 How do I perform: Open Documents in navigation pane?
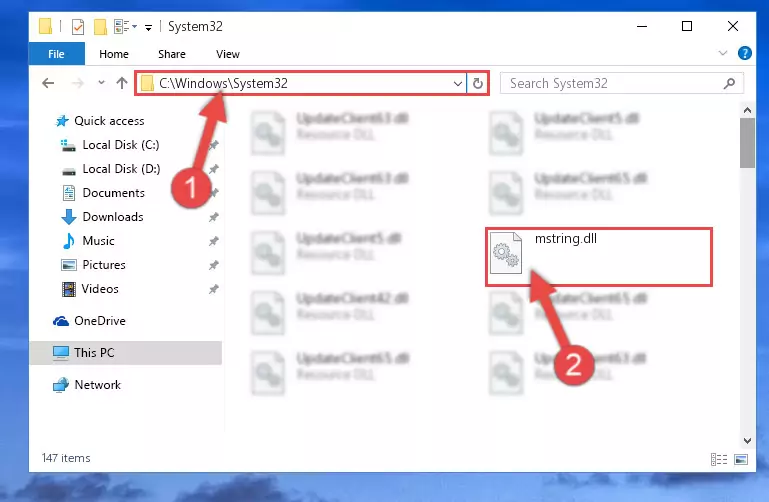pyautogui.click(x=113, y=193)
